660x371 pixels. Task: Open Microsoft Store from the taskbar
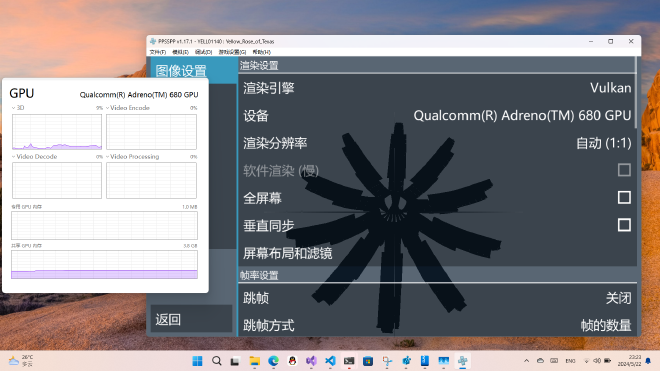368,361
